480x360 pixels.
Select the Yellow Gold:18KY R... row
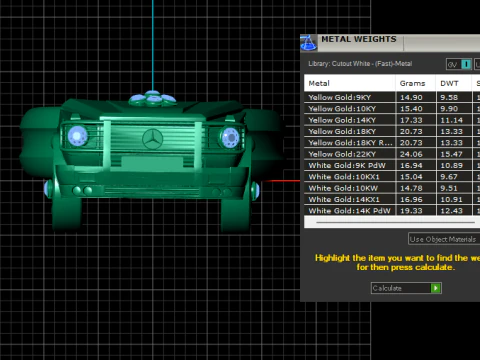pyautogui.click(x=392, y=143)
